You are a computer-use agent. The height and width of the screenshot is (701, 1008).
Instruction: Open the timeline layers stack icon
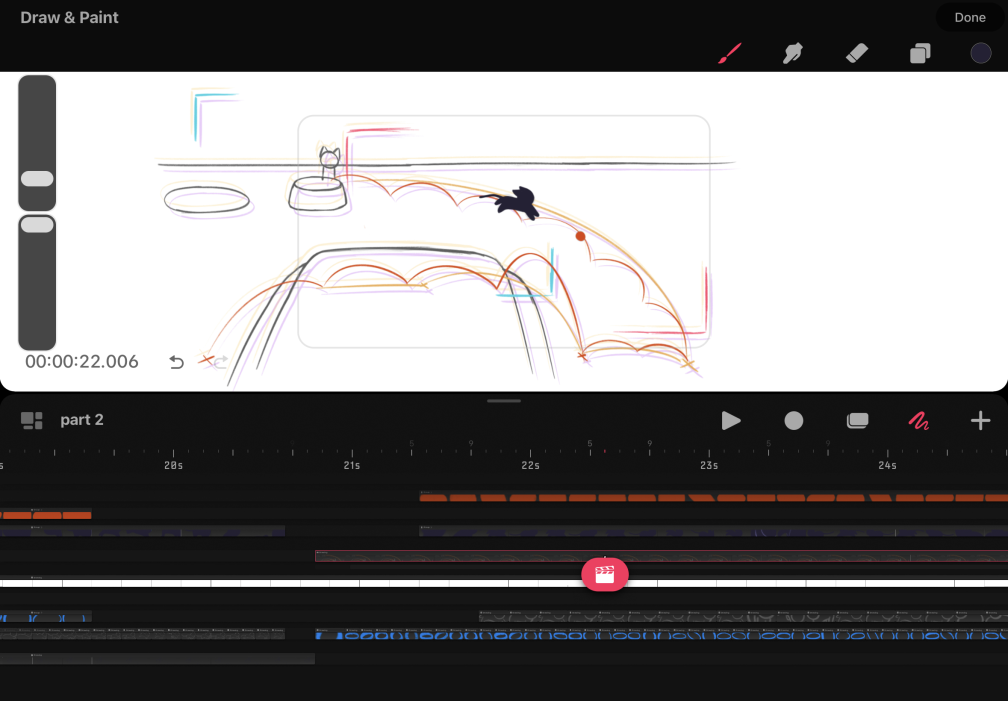point(858,421)
